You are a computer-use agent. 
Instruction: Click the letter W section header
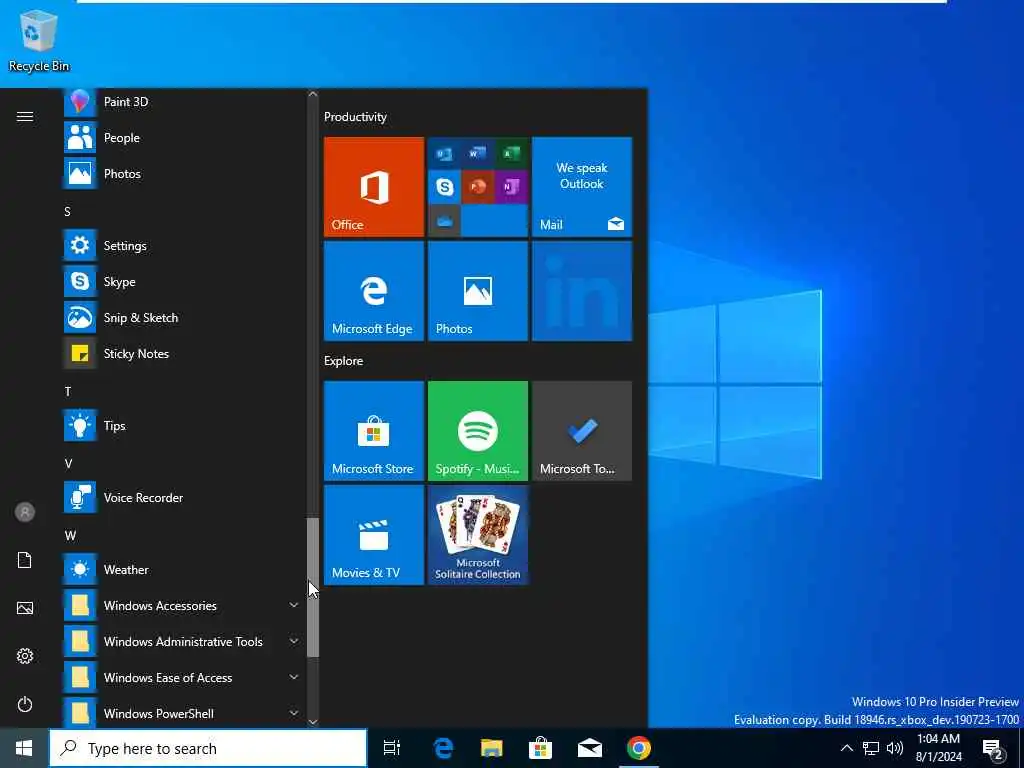(70, 536)
